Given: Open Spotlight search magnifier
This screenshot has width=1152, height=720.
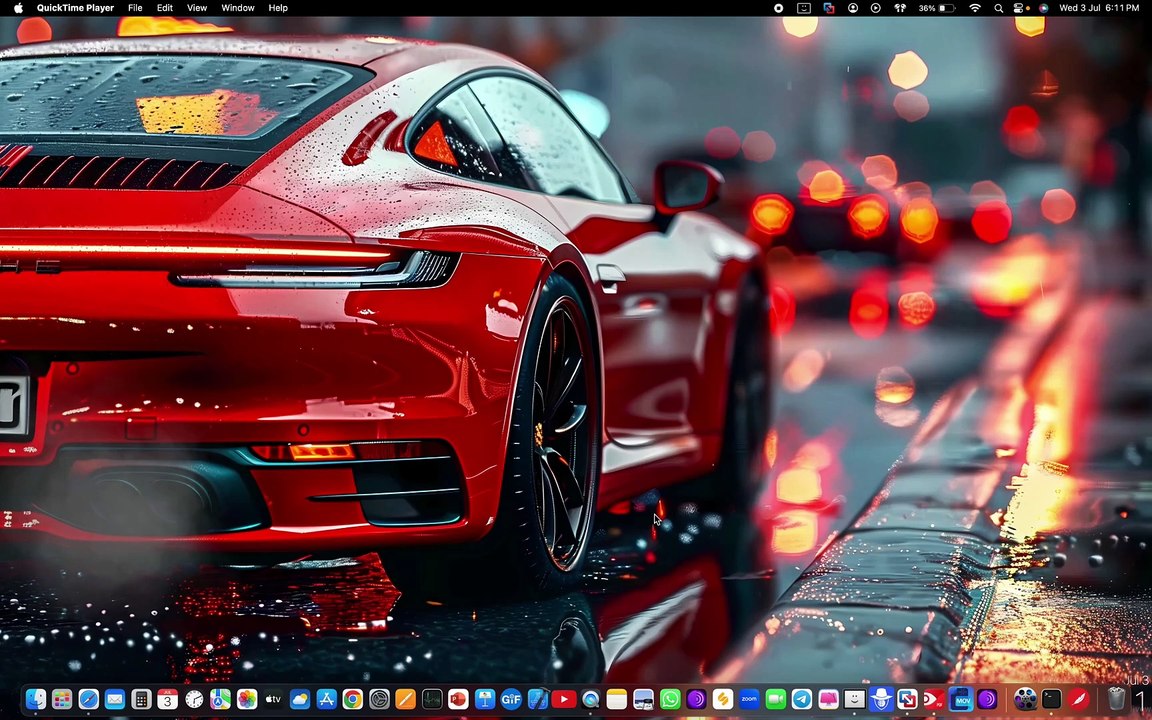Looking at the screenshot, I should pyautogui.click(x=998, y=8).
